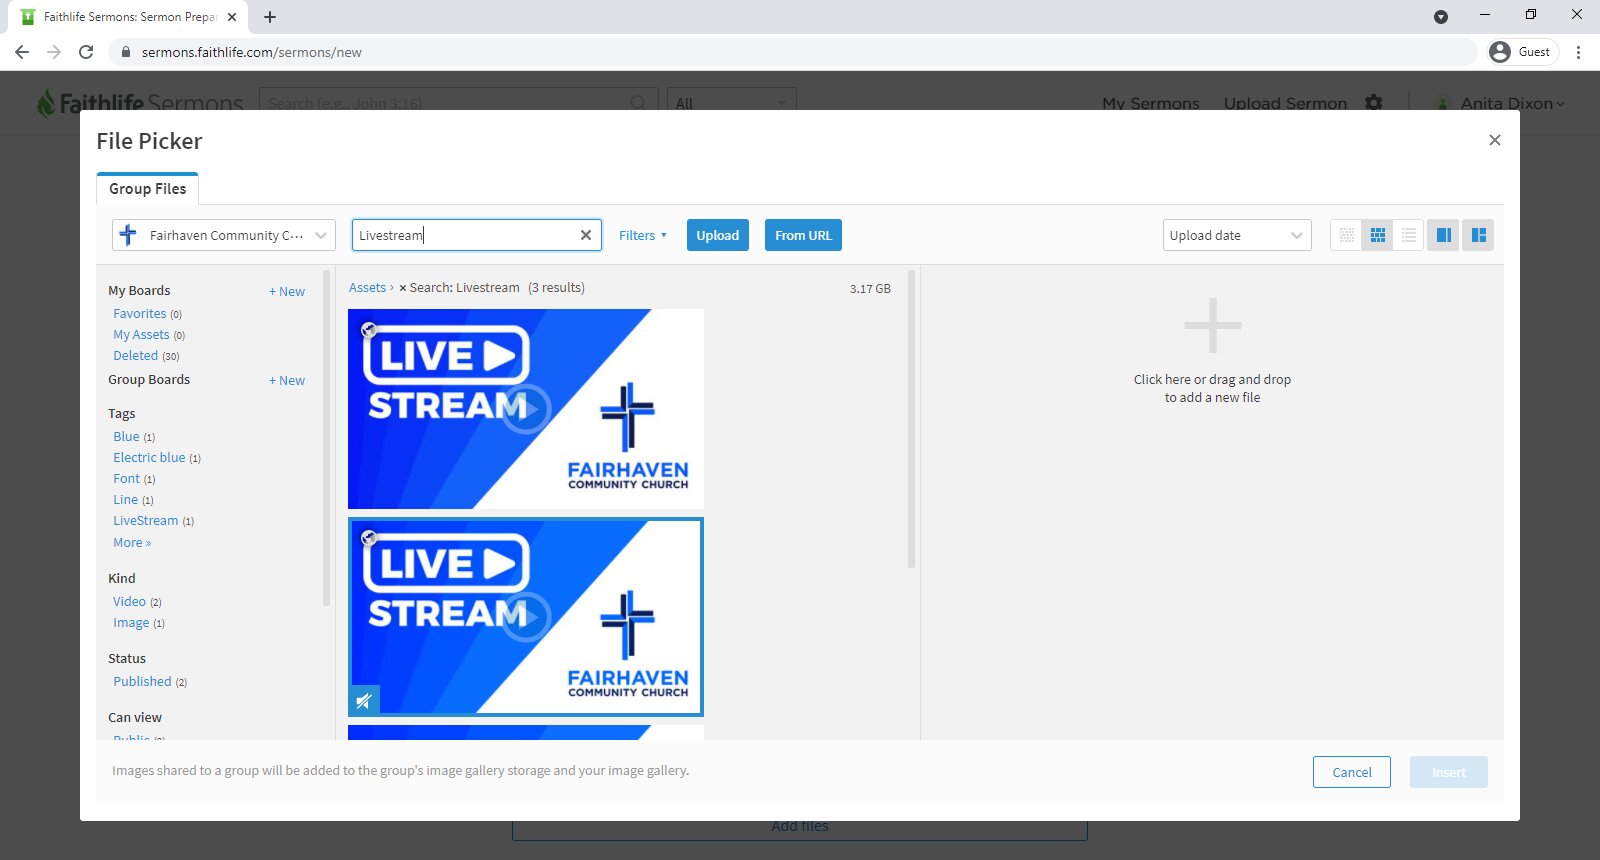This screenshot has width=1600, height=860.
Task: Clear the Livestream search text
Action: [x=586, y=235]
